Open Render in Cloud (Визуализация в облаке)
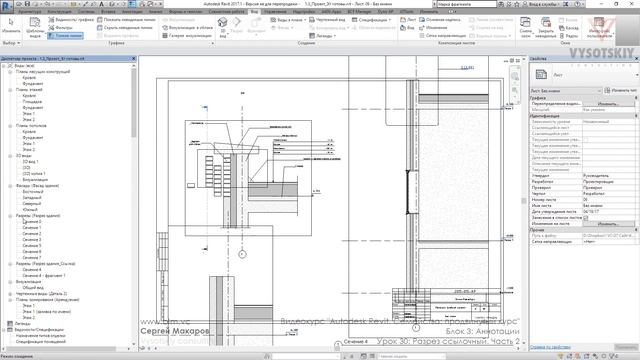640x360 pixels. [x=187, y=28]
